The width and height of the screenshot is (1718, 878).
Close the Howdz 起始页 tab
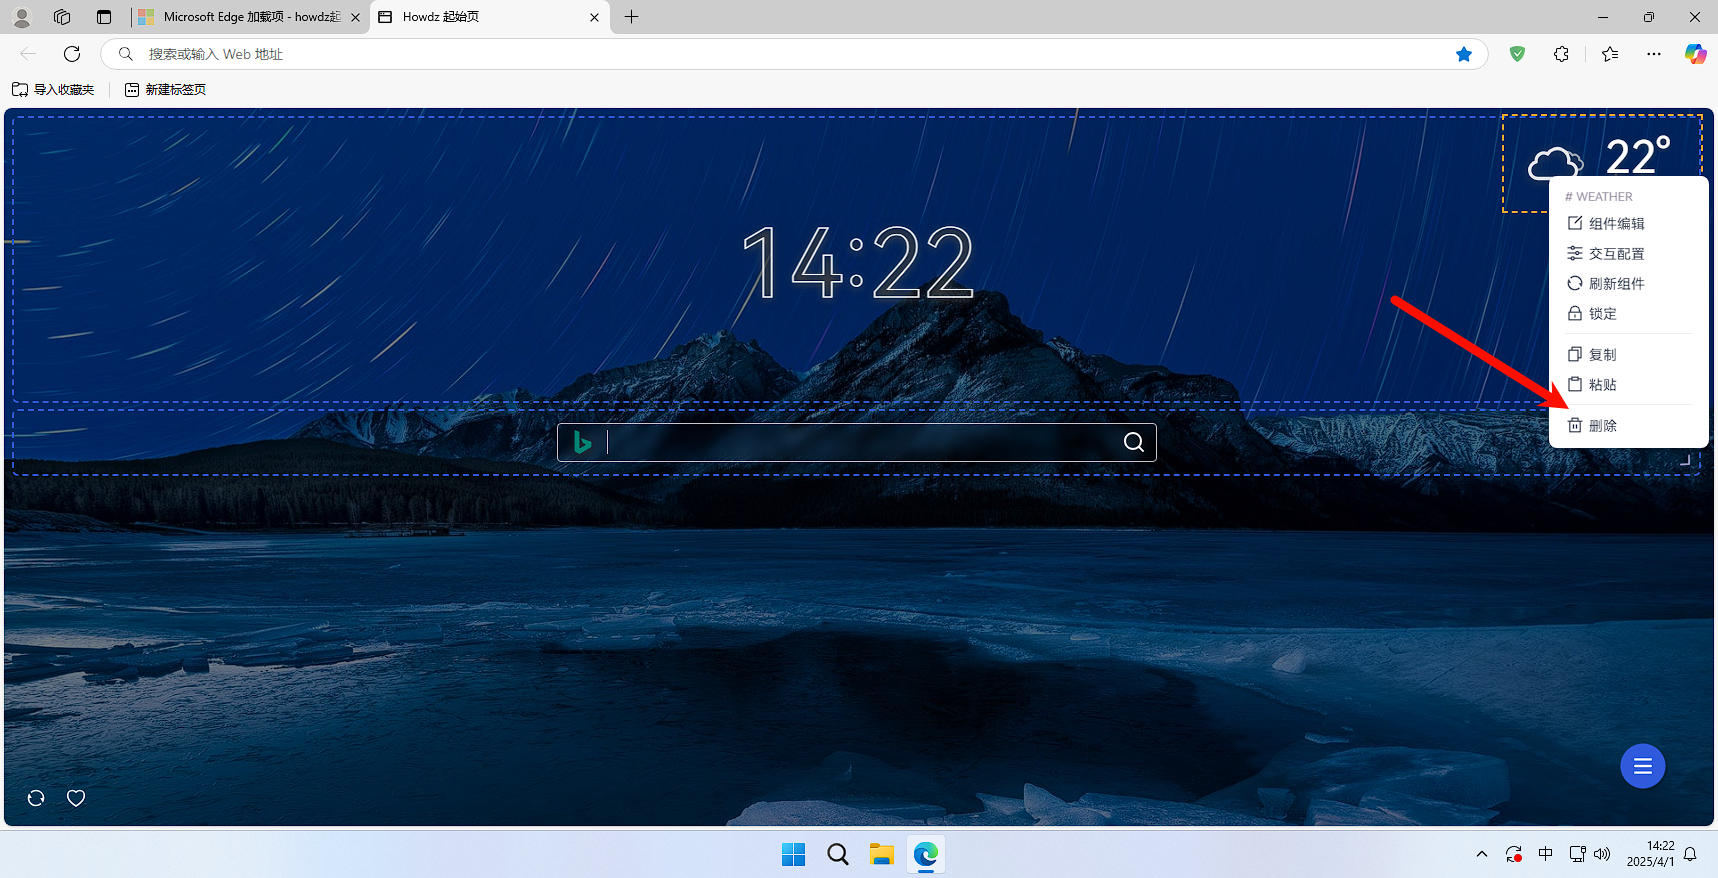[x=594, y=17]
